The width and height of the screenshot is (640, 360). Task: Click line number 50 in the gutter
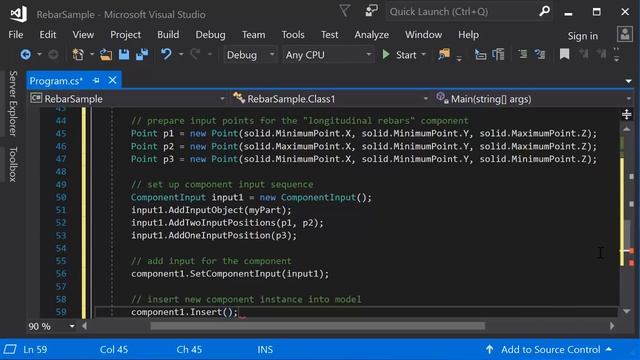[61, 197]
